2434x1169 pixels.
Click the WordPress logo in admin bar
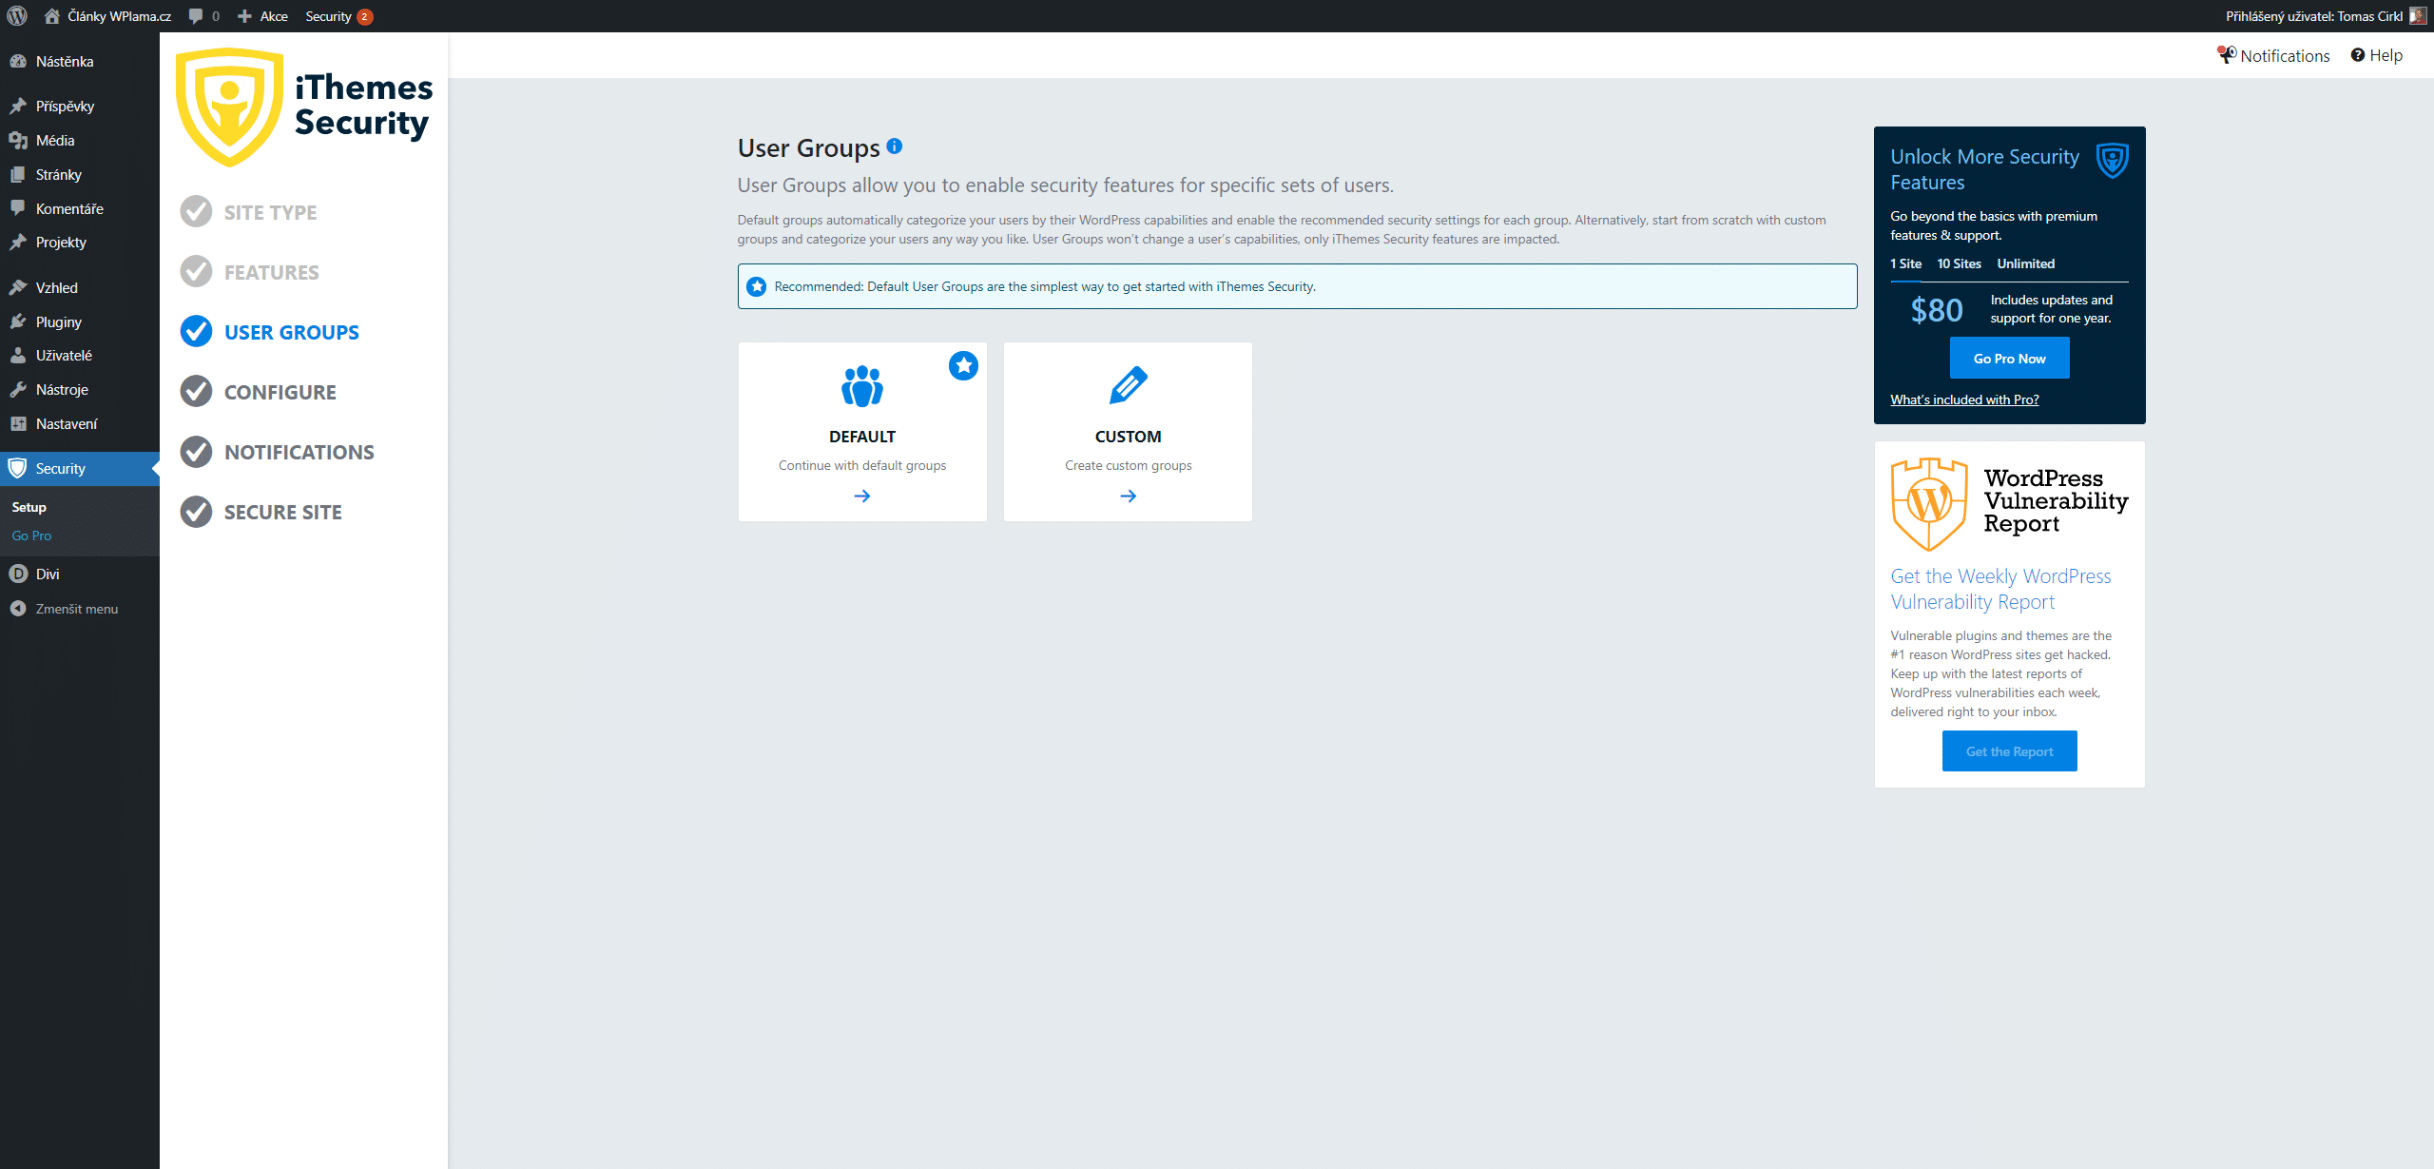(17, 16)
